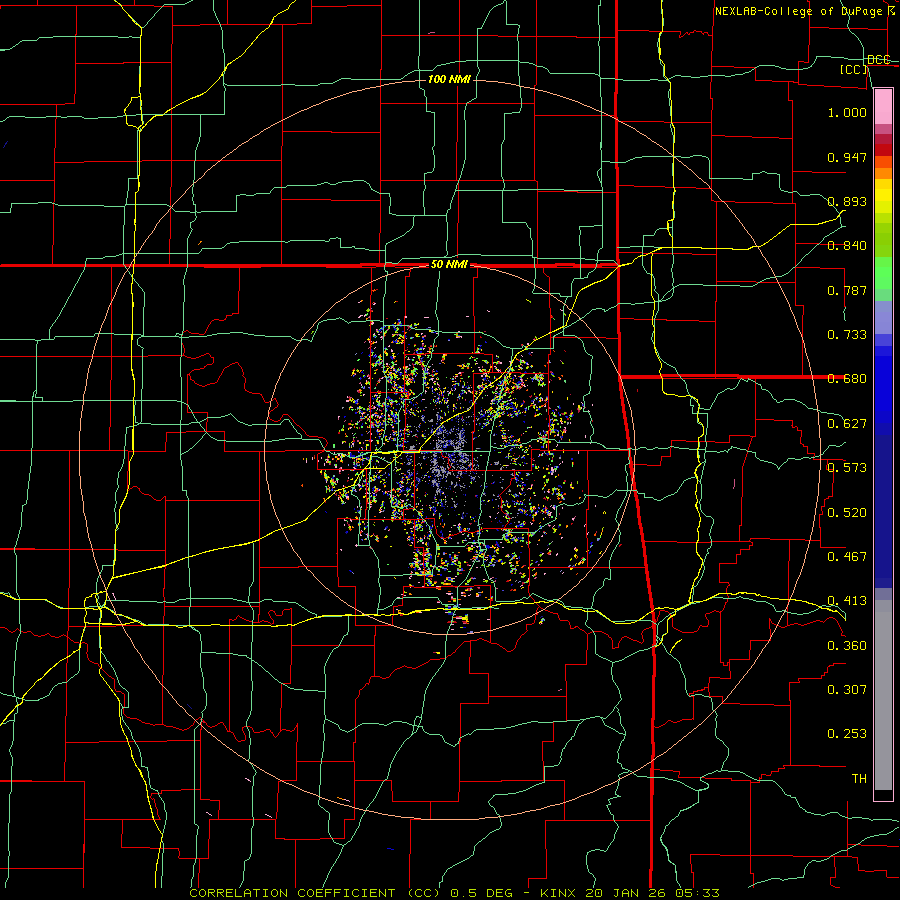The image size is (900, 900).
Task: Click the 05:33 timestamp in caption
Action: [695, 893]
